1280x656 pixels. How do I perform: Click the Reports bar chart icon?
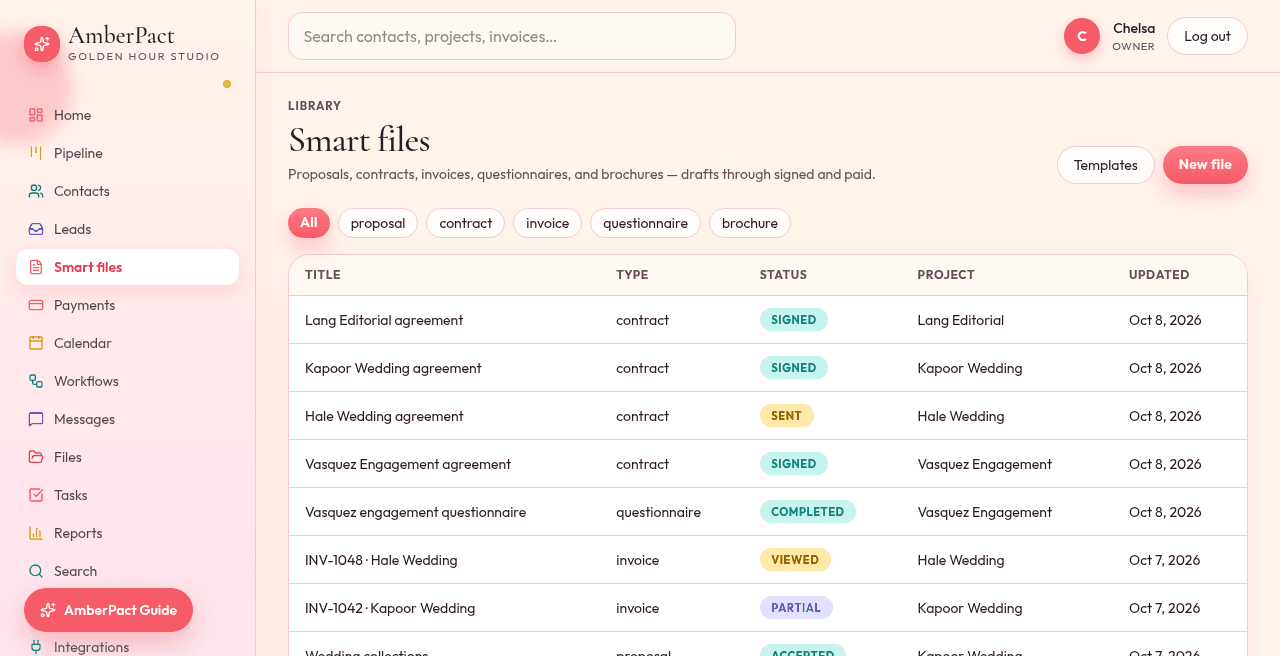point(36,533)
